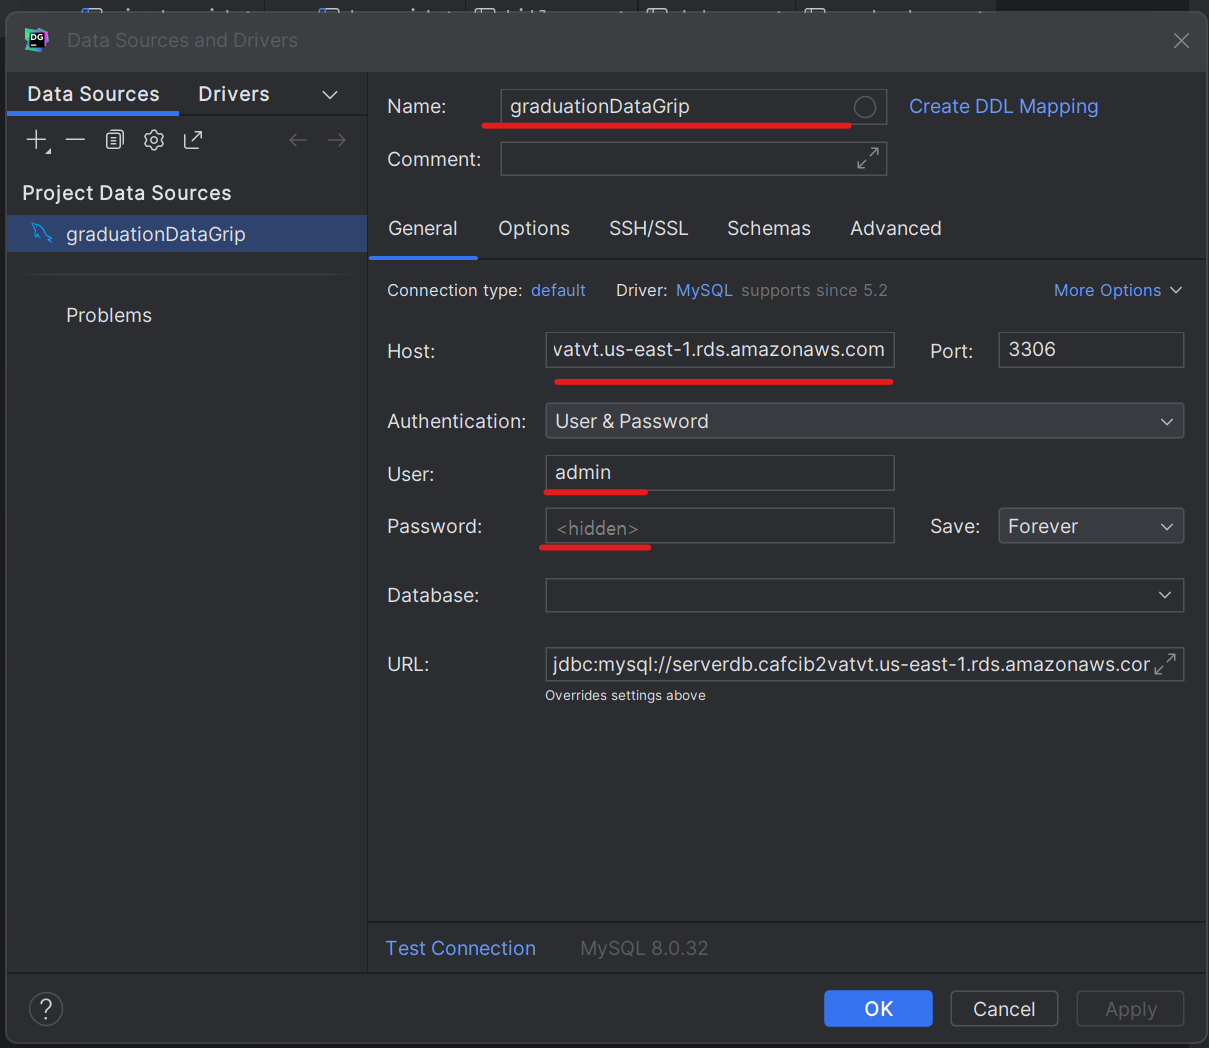This screenshot has width=1209, height=1048.
Task: Select Problems in the left panel
Action: pos(109,315)
